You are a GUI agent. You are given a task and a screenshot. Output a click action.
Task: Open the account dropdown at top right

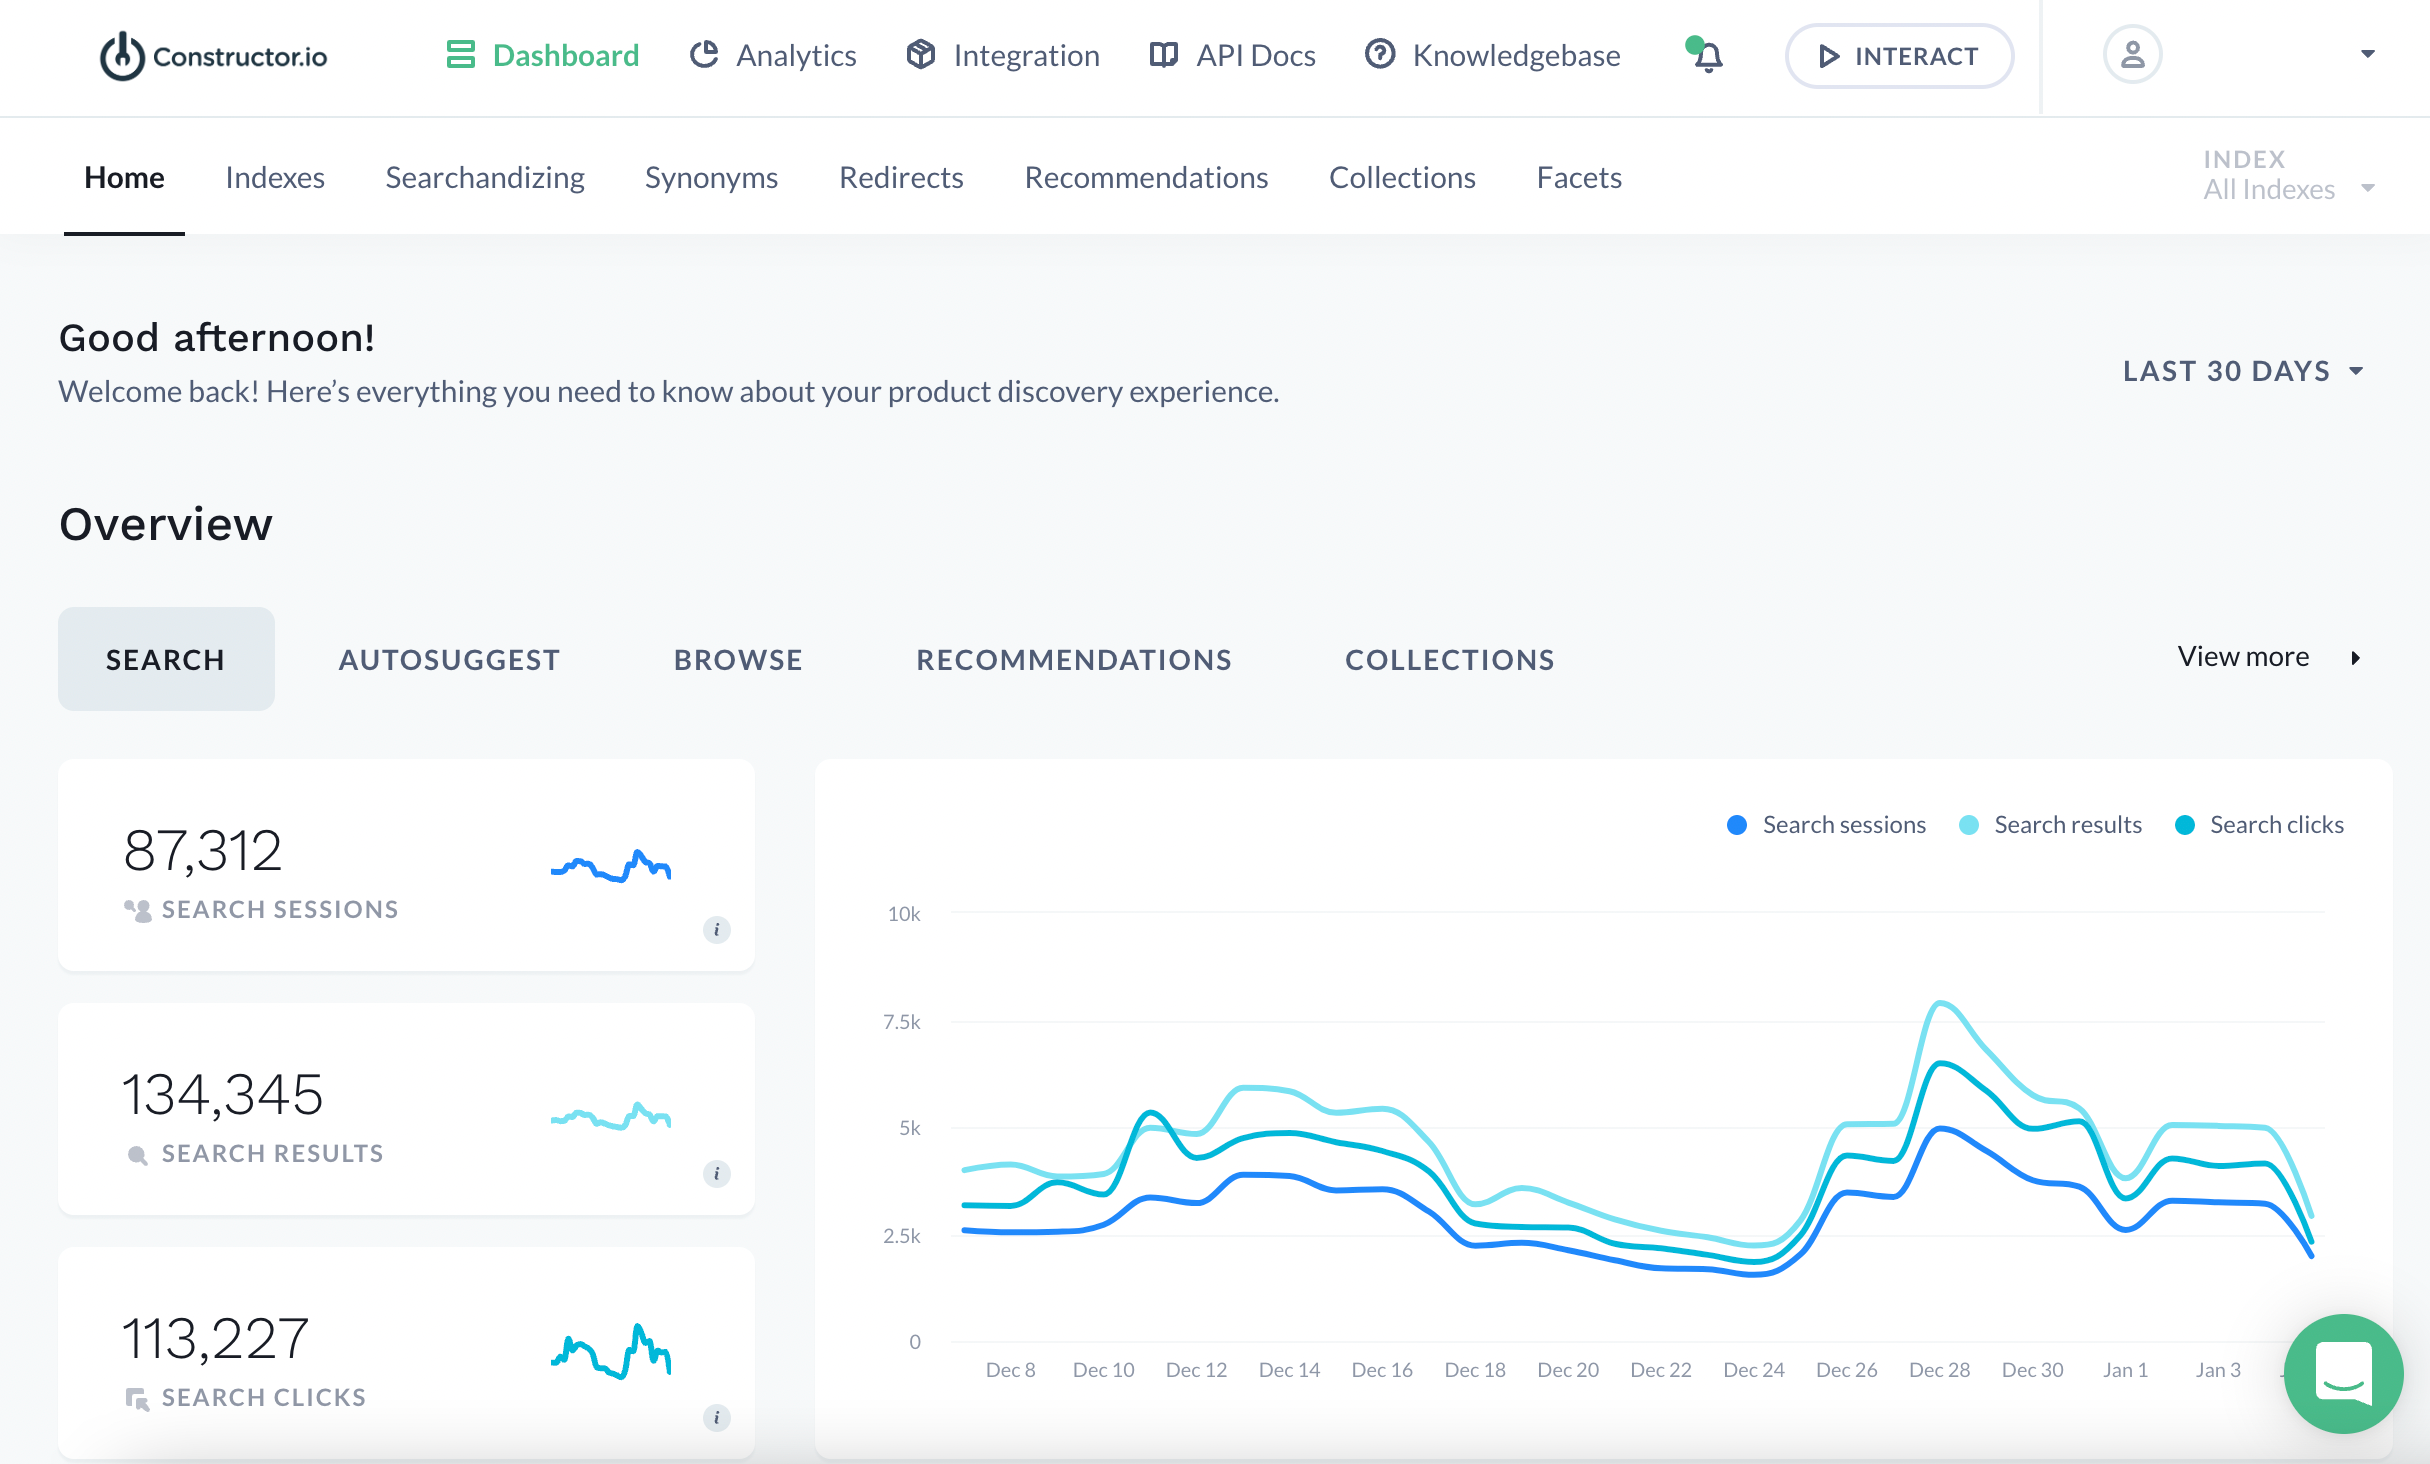tap(2368, 53)
